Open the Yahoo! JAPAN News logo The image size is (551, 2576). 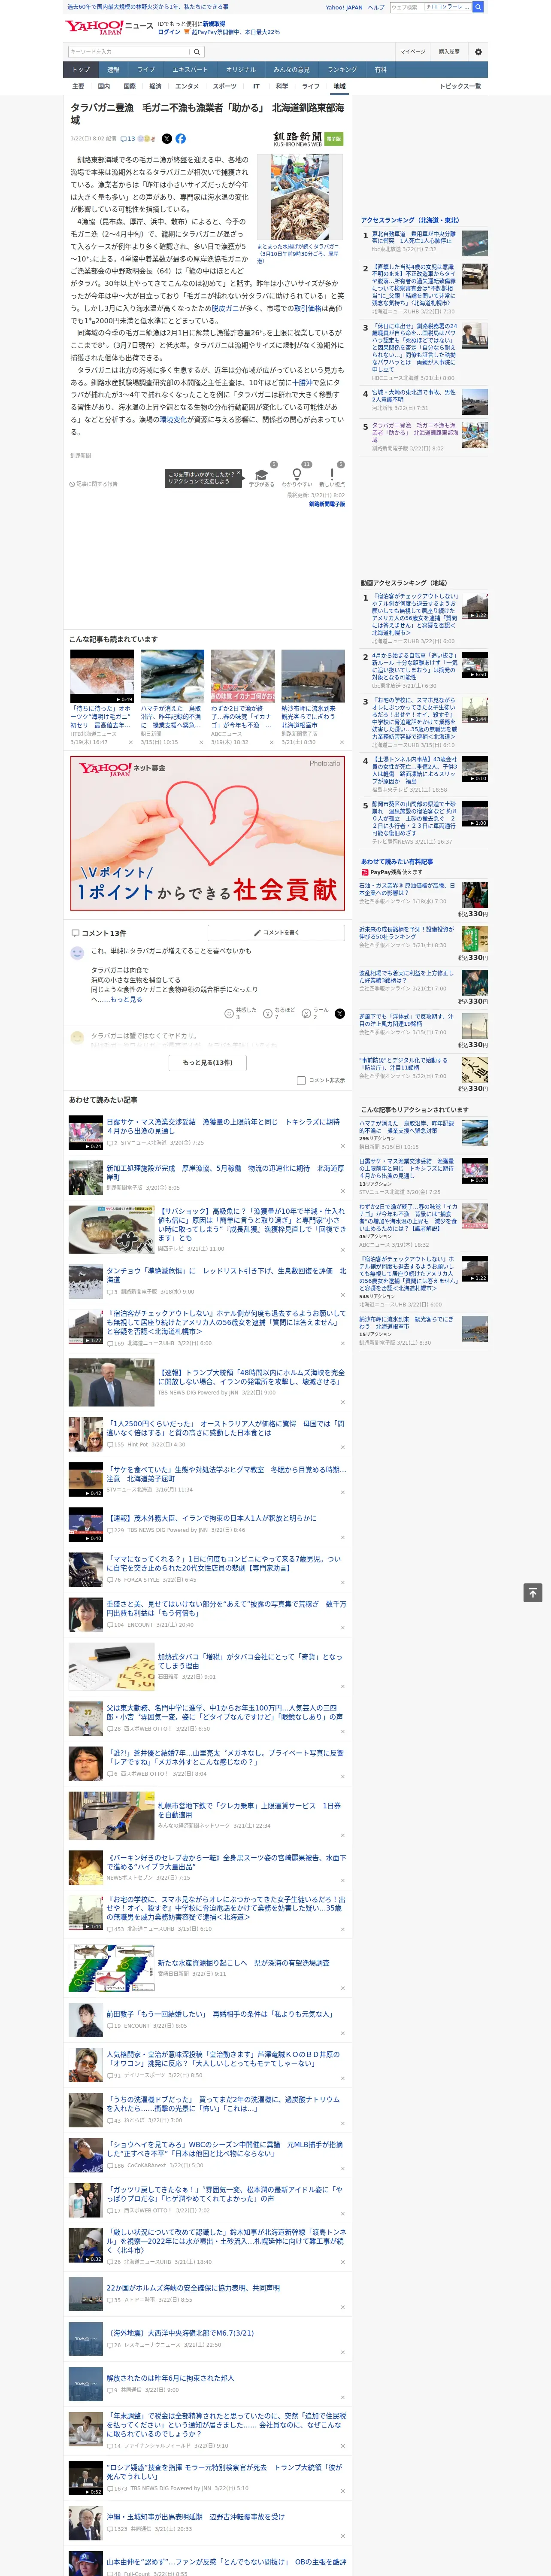tap(110, 27)
